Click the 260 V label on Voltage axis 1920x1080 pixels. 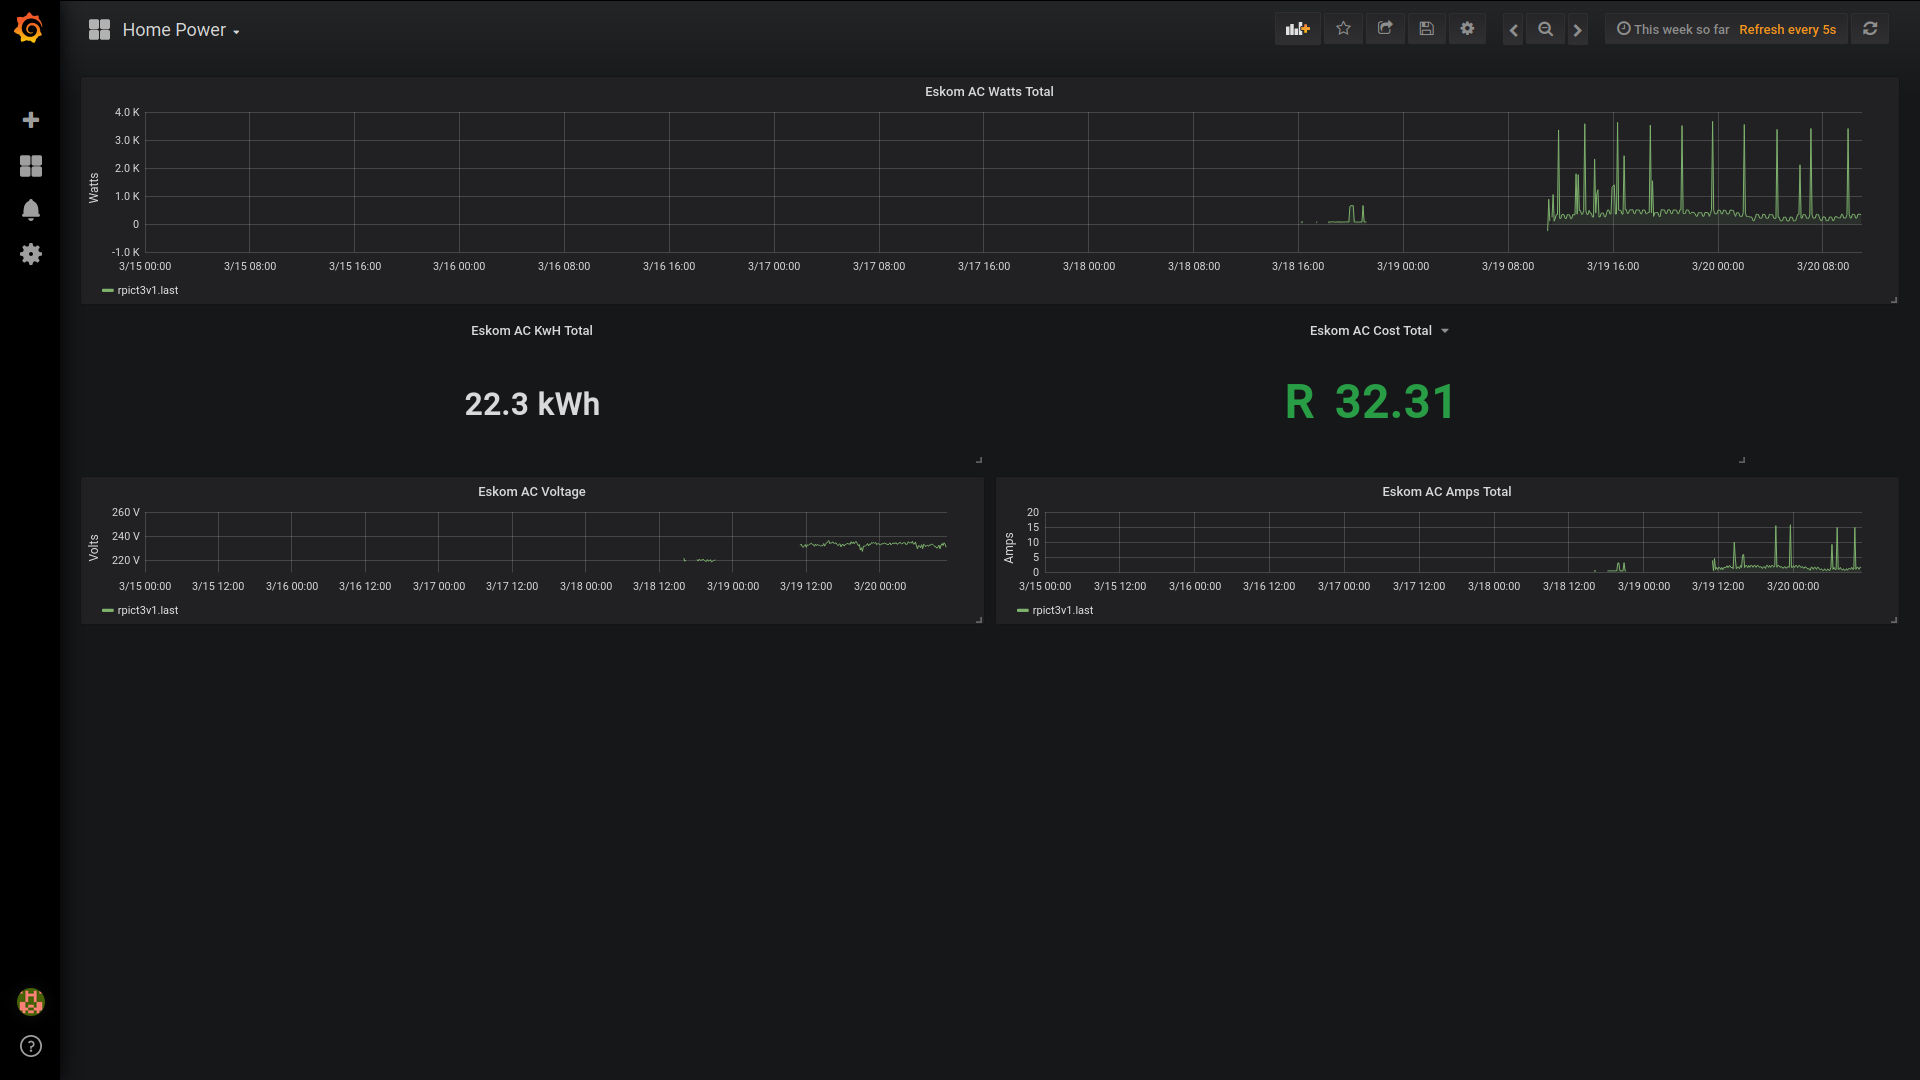(x=126, y=512)
